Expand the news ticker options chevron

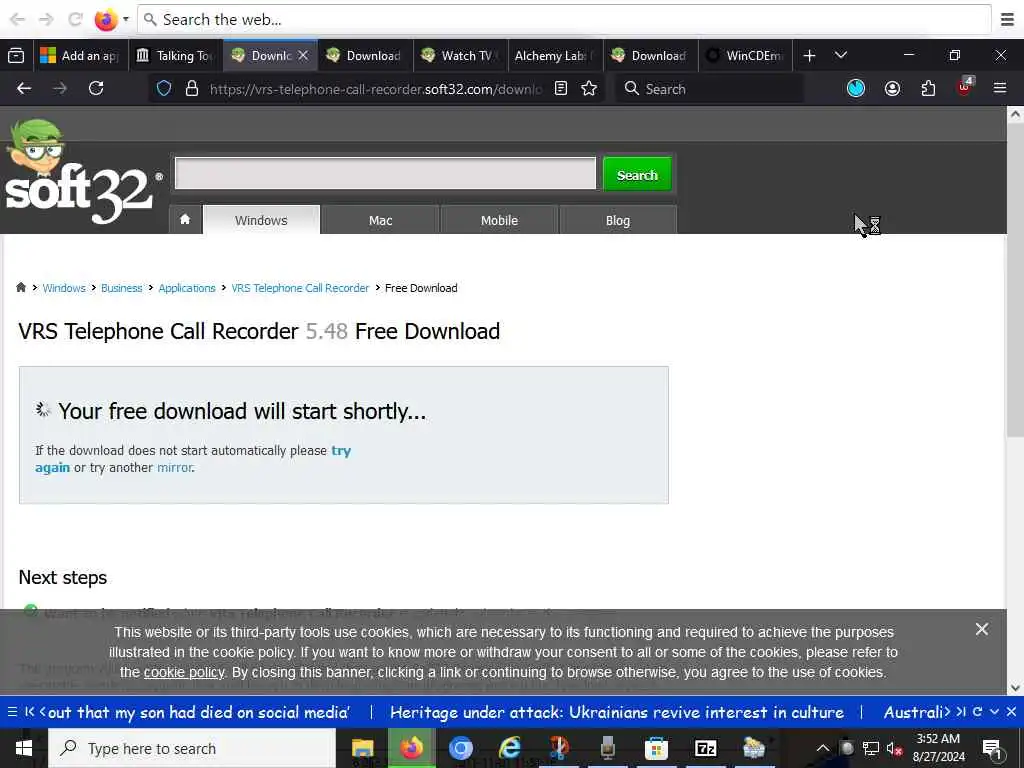tap(995, 712)
